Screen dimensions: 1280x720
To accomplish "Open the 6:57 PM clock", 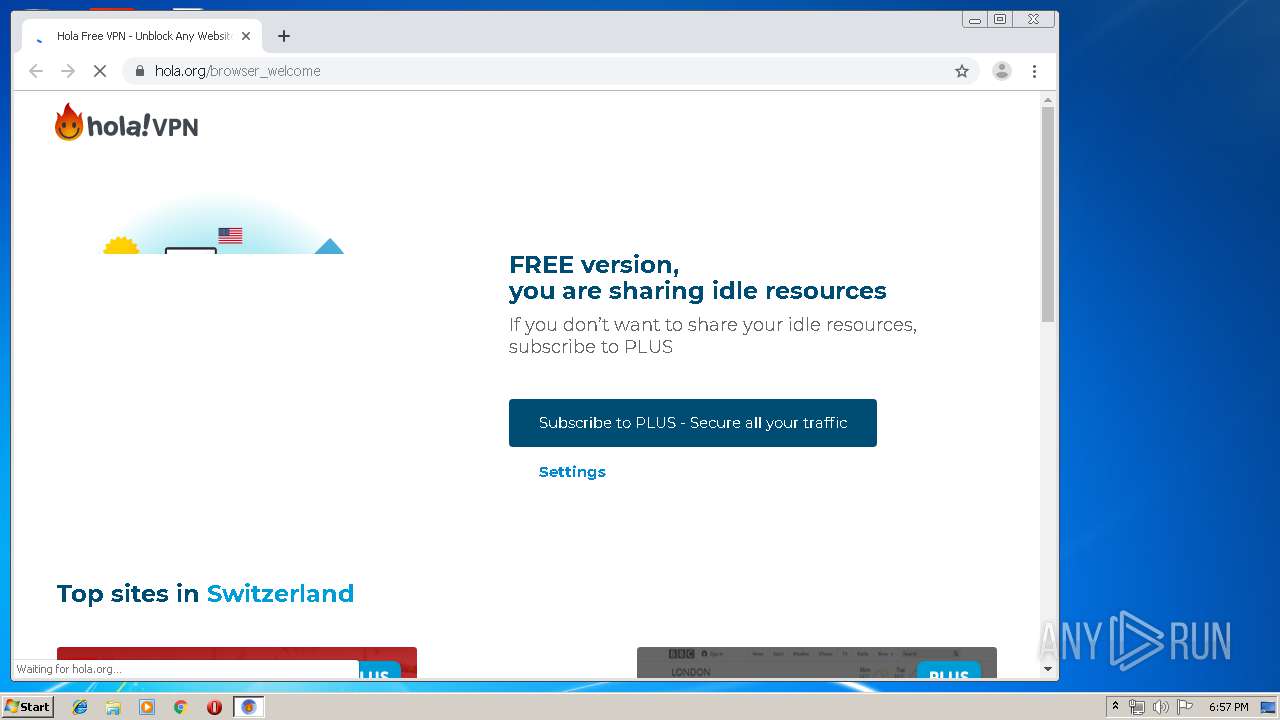I will pos(1229,707).
